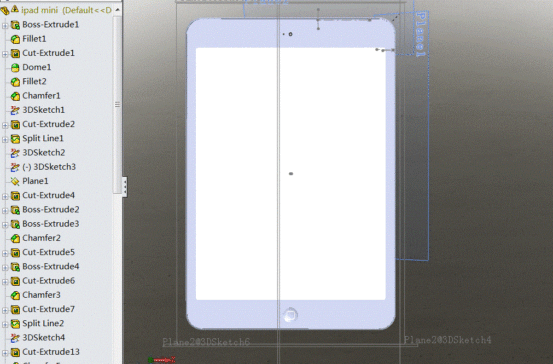This screenshot has width=553, height=364.
Task: Click the Fillet2 feature icon
Action: point(15,82)
